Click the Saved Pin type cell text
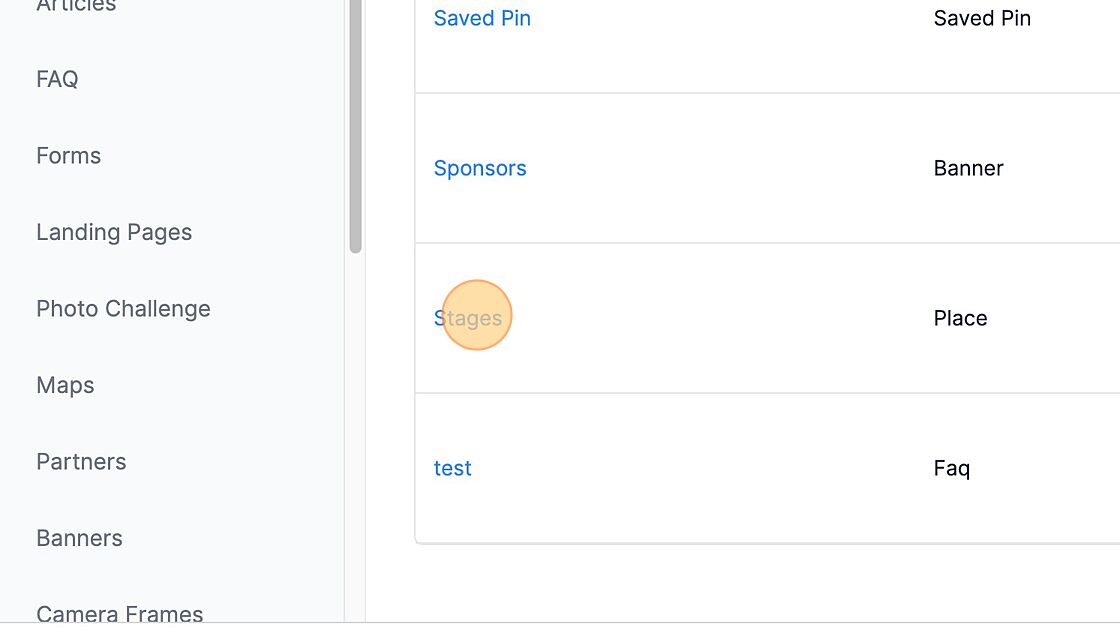 coord(981,18)
